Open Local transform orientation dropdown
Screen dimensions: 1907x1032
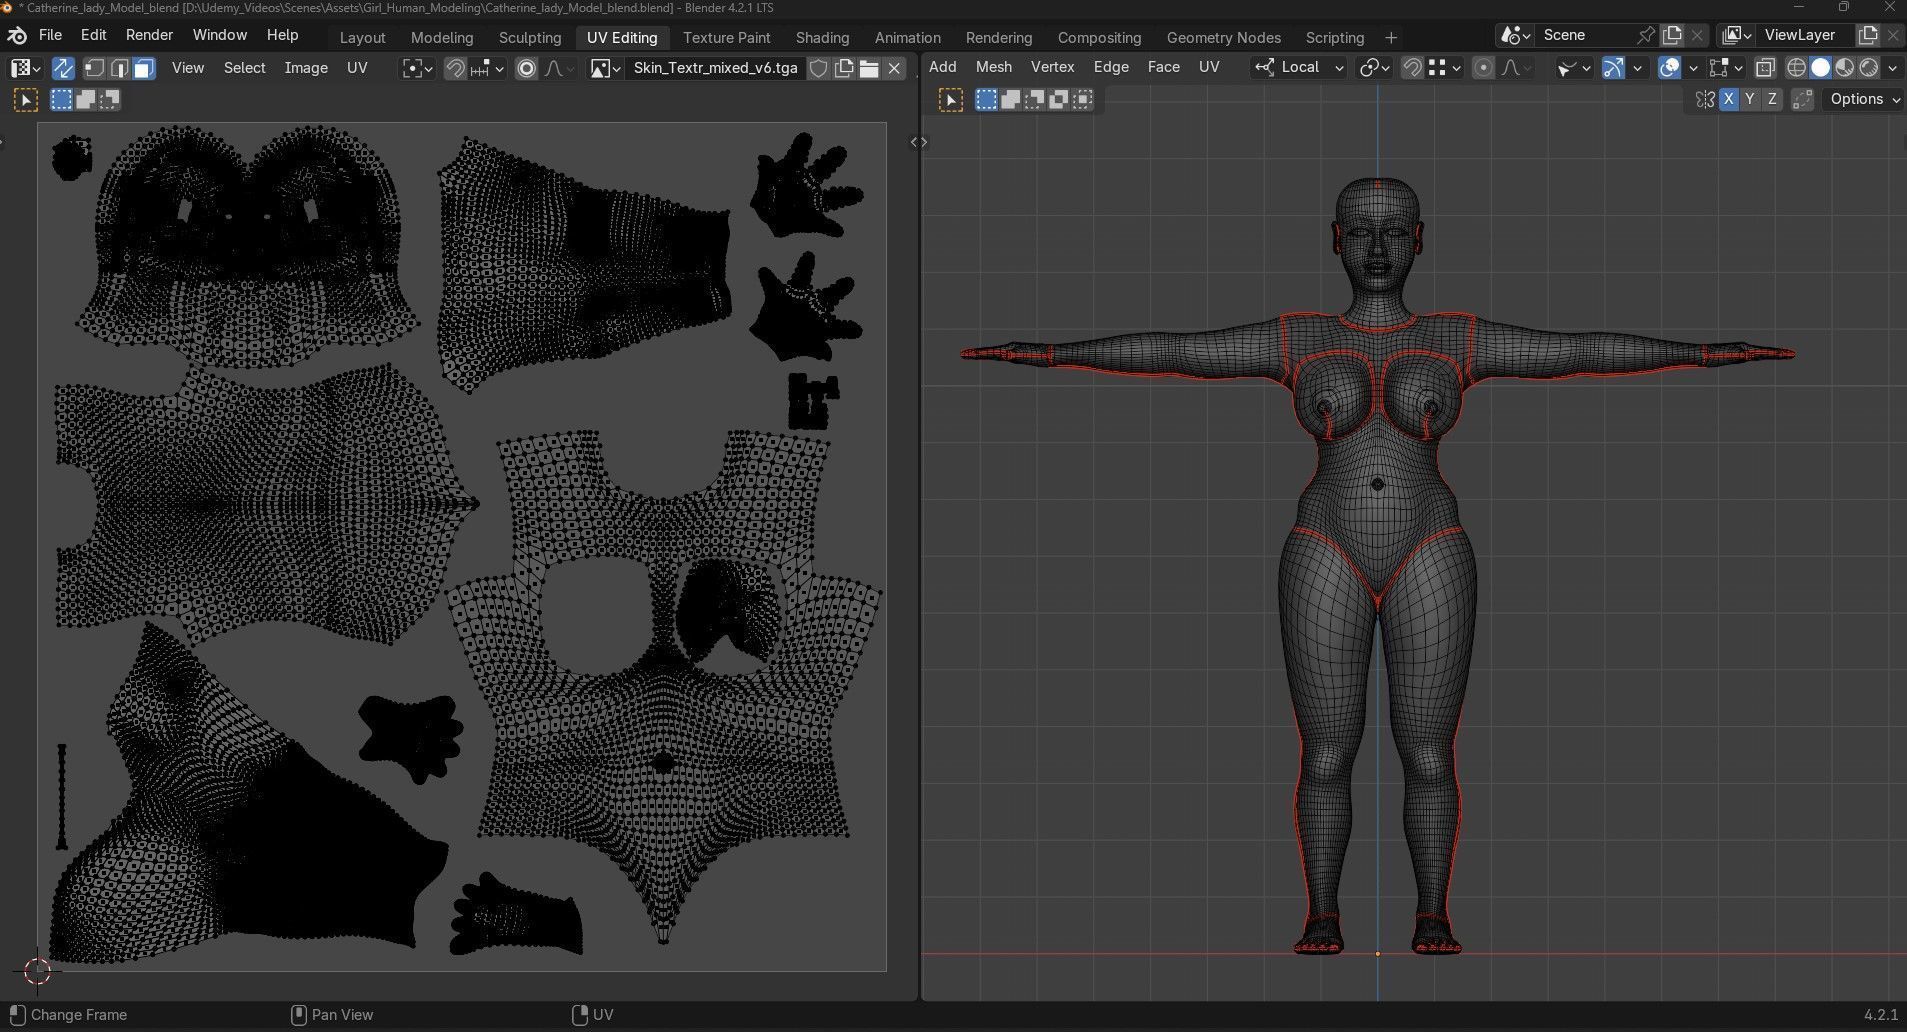1300,67
